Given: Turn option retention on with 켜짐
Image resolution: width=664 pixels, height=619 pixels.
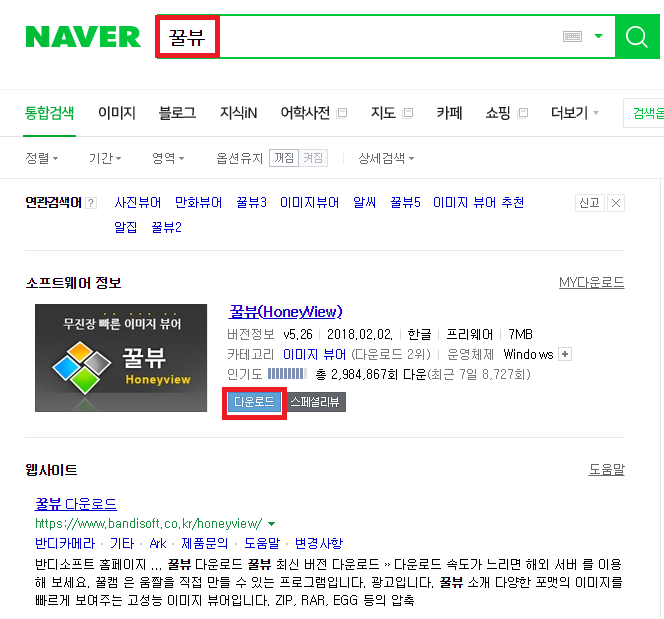Looking at the screenshot, I should (x=313, y=158).
